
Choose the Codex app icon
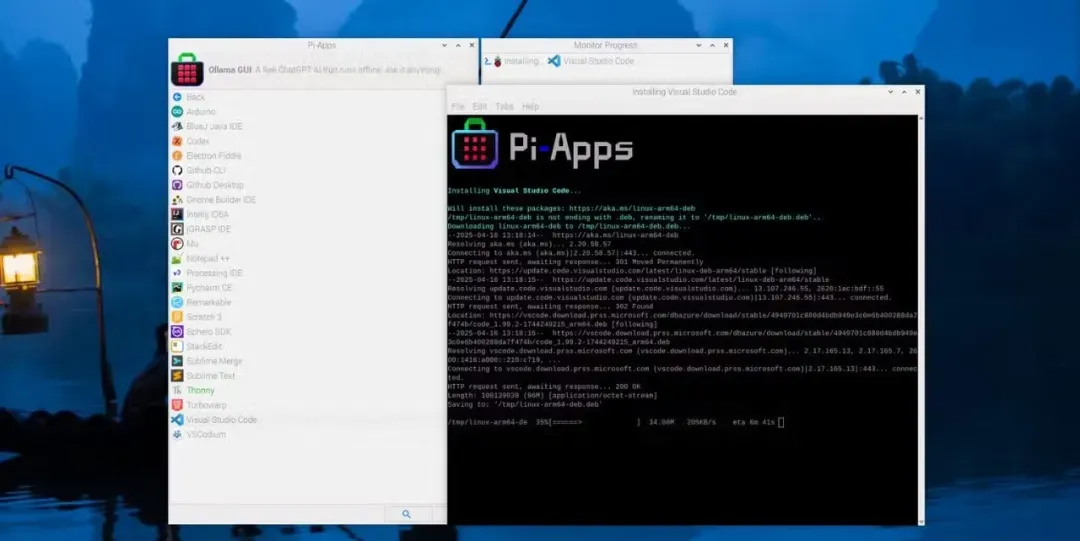[x=177, y=141]
